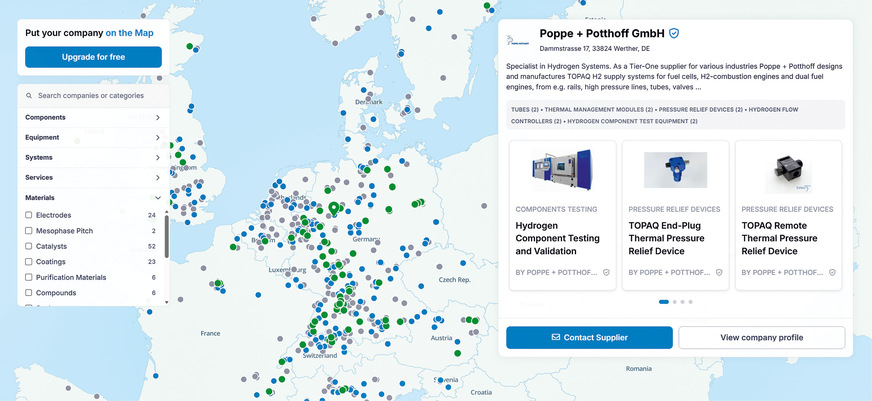Viewport: 872px width, 401px height.
Task: Click the Germany label on the map
Action: pyautogui.click(x=366, y=239)
